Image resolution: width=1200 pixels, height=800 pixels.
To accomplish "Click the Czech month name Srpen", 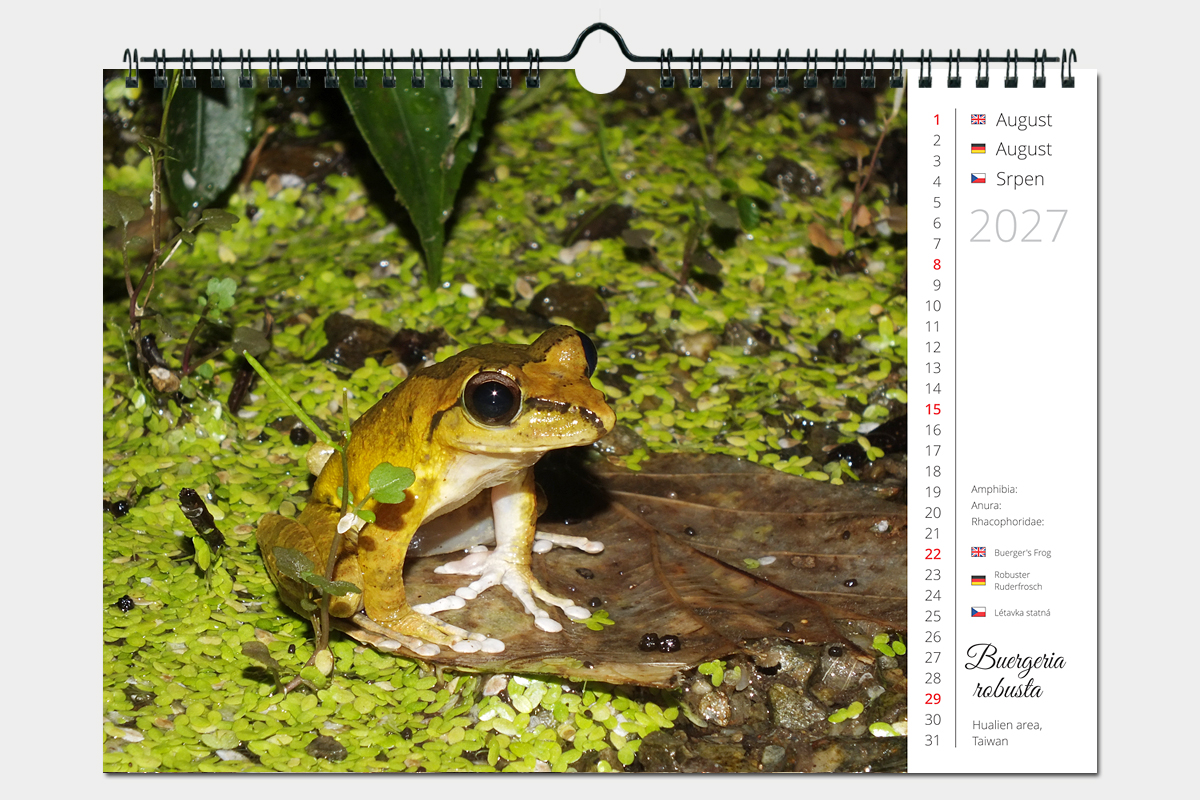I will coord(1020,179).
